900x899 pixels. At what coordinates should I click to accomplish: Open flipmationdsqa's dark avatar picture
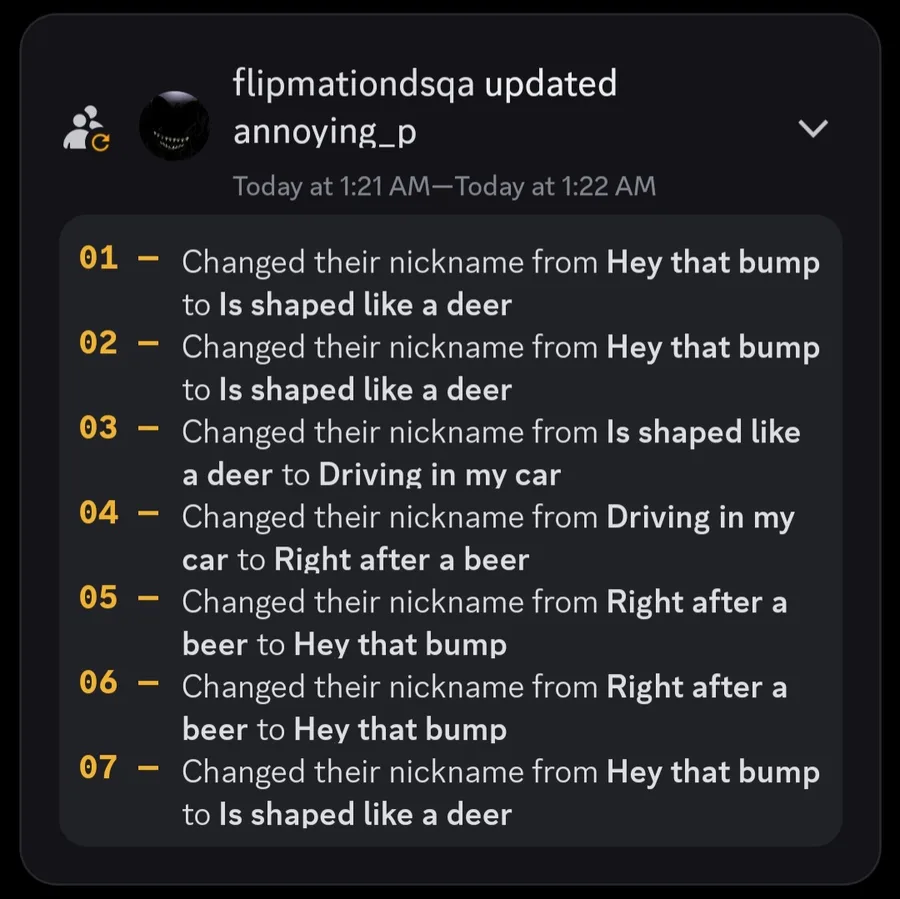(173, 127)
